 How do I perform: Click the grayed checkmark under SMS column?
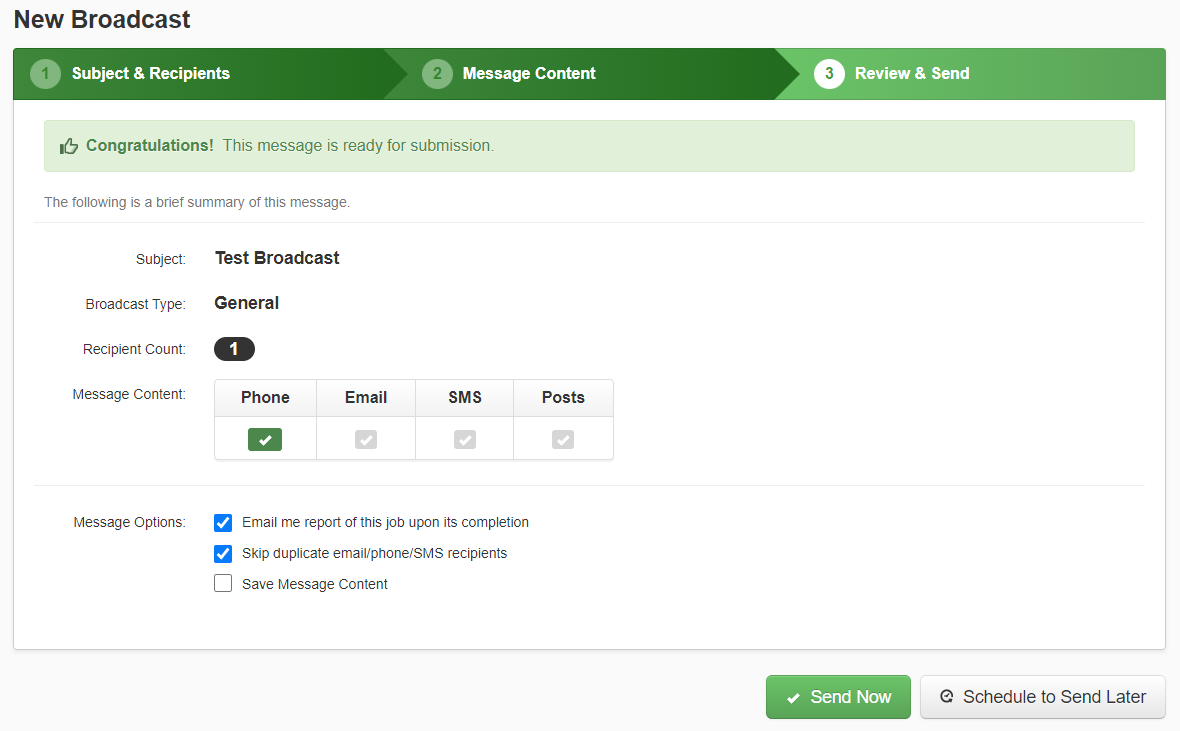click(x=463, y=439)
